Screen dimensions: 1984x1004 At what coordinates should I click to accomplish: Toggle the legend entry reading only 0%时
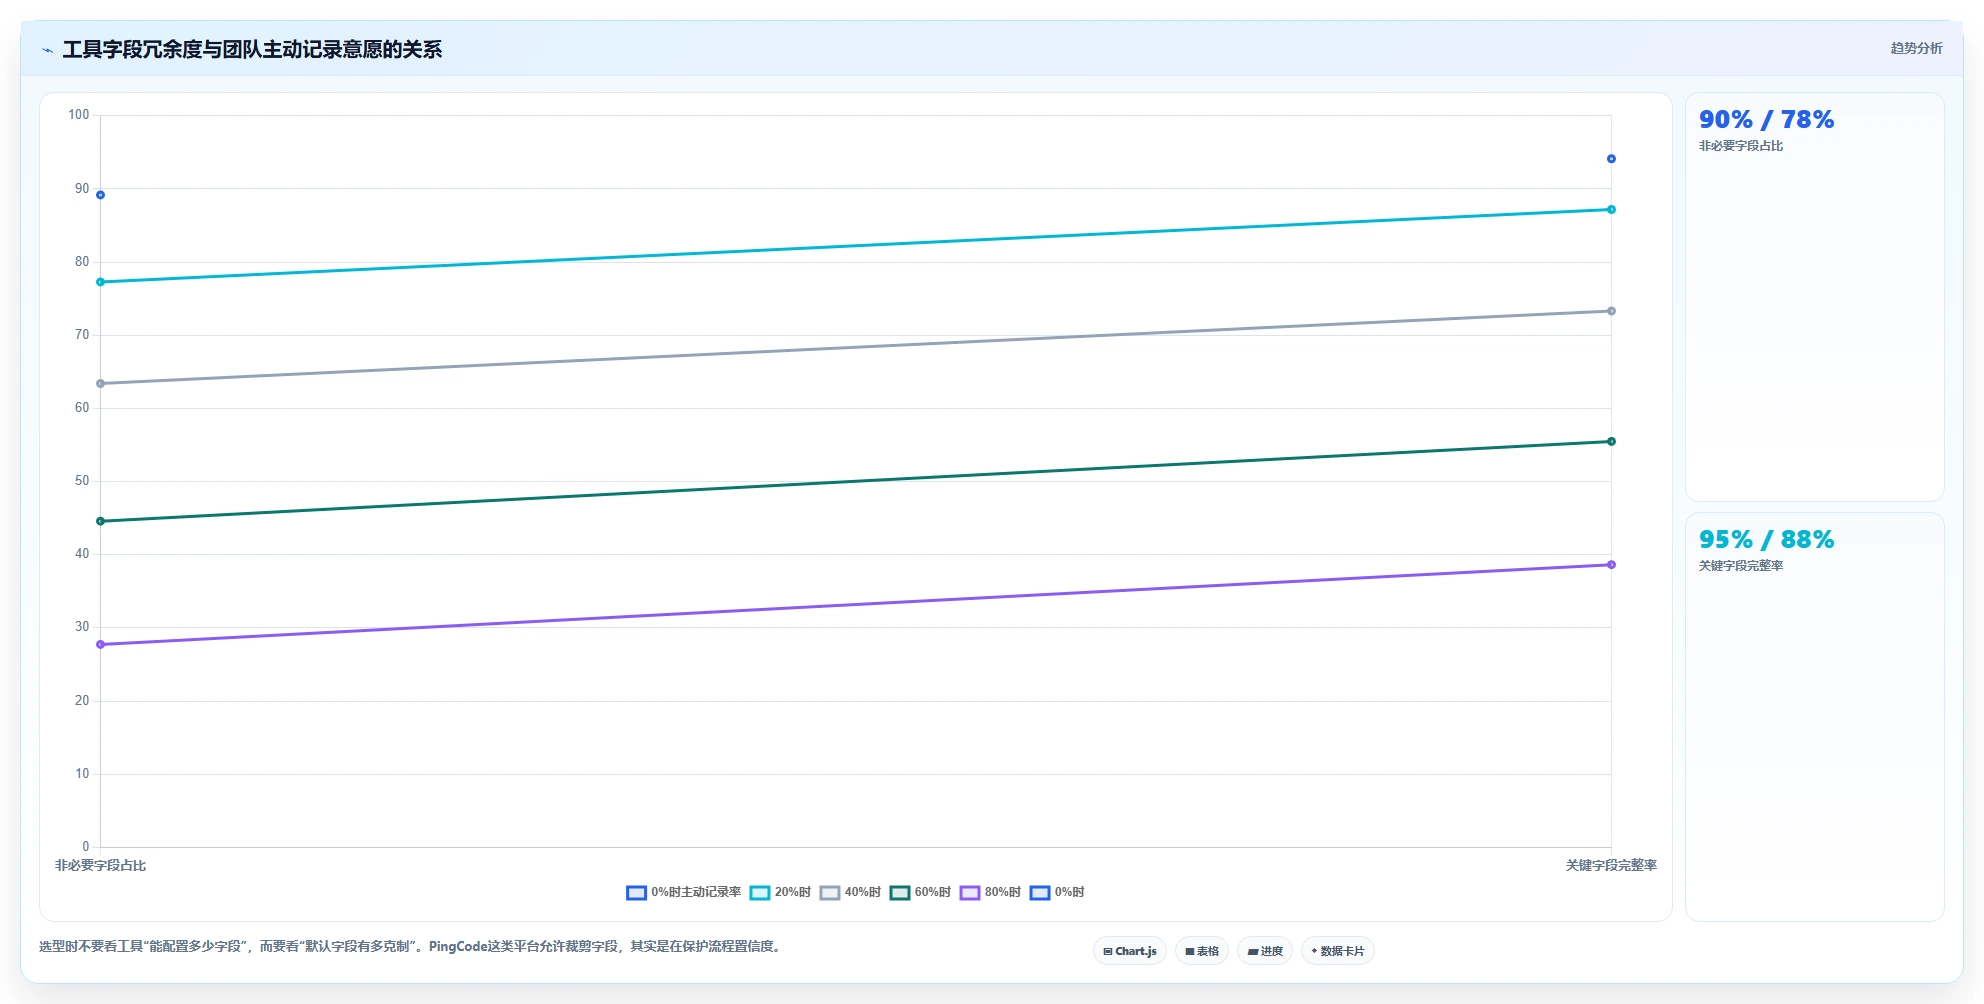(1057, 892)
